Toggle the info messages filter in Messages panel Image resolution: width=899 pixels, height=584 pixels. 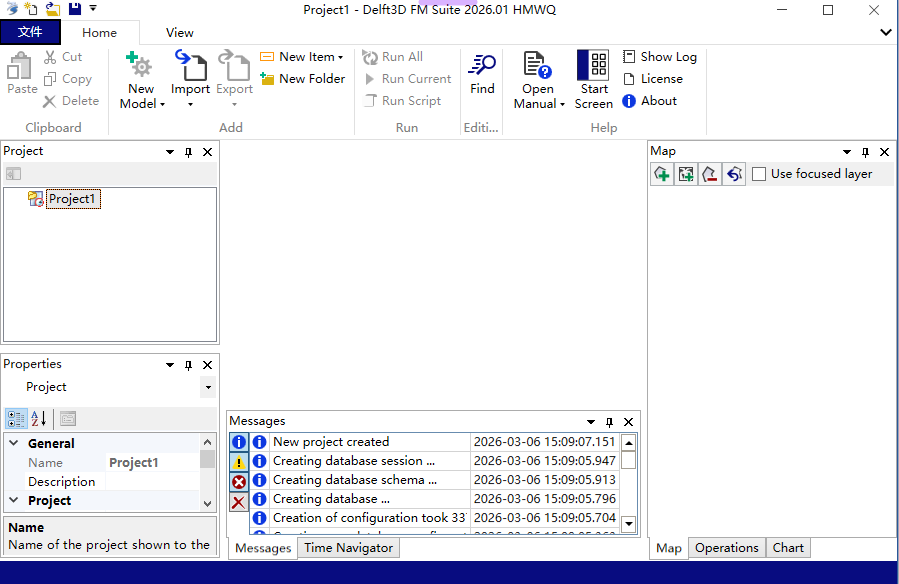pos(239,442)
